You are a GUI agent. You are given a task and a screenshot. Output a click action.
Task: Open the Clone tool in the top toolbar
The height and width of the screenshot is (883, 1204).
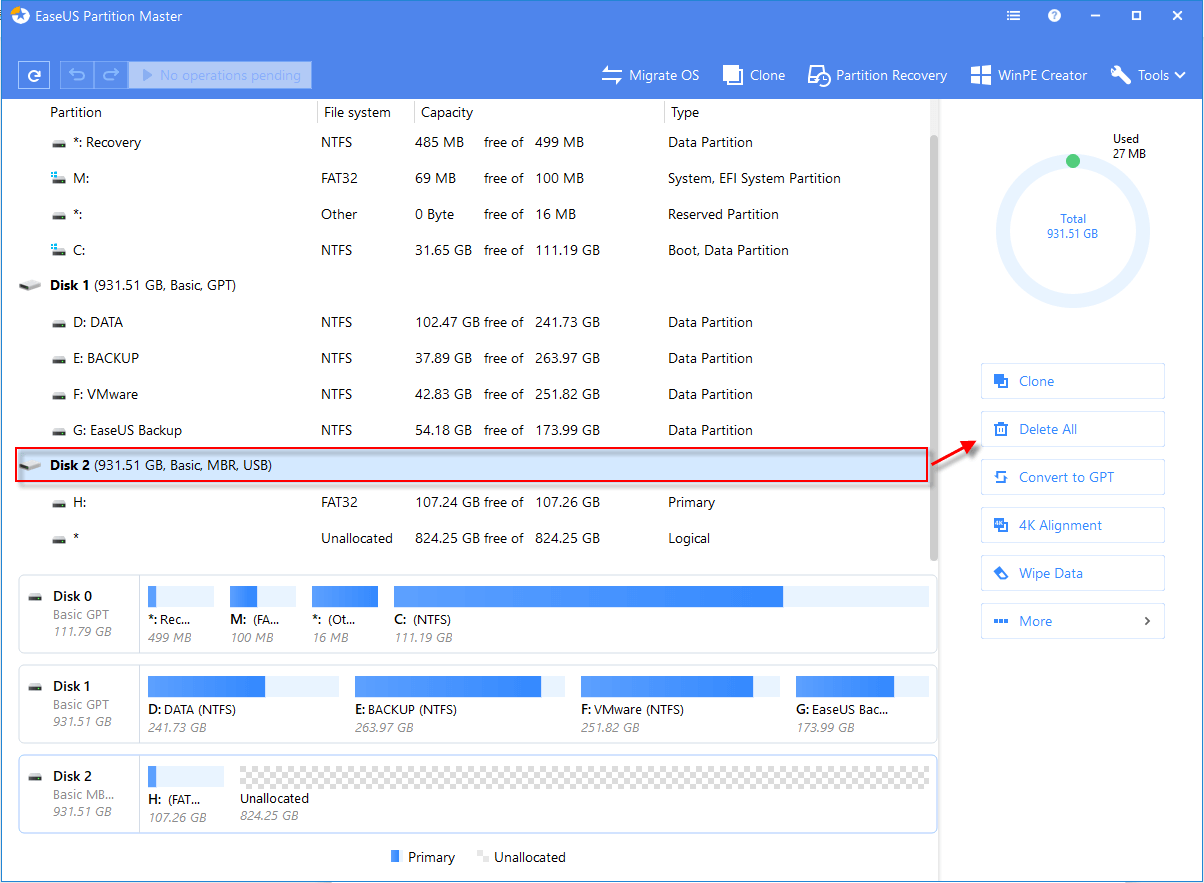pyautogui.click(x=754, y=75)
